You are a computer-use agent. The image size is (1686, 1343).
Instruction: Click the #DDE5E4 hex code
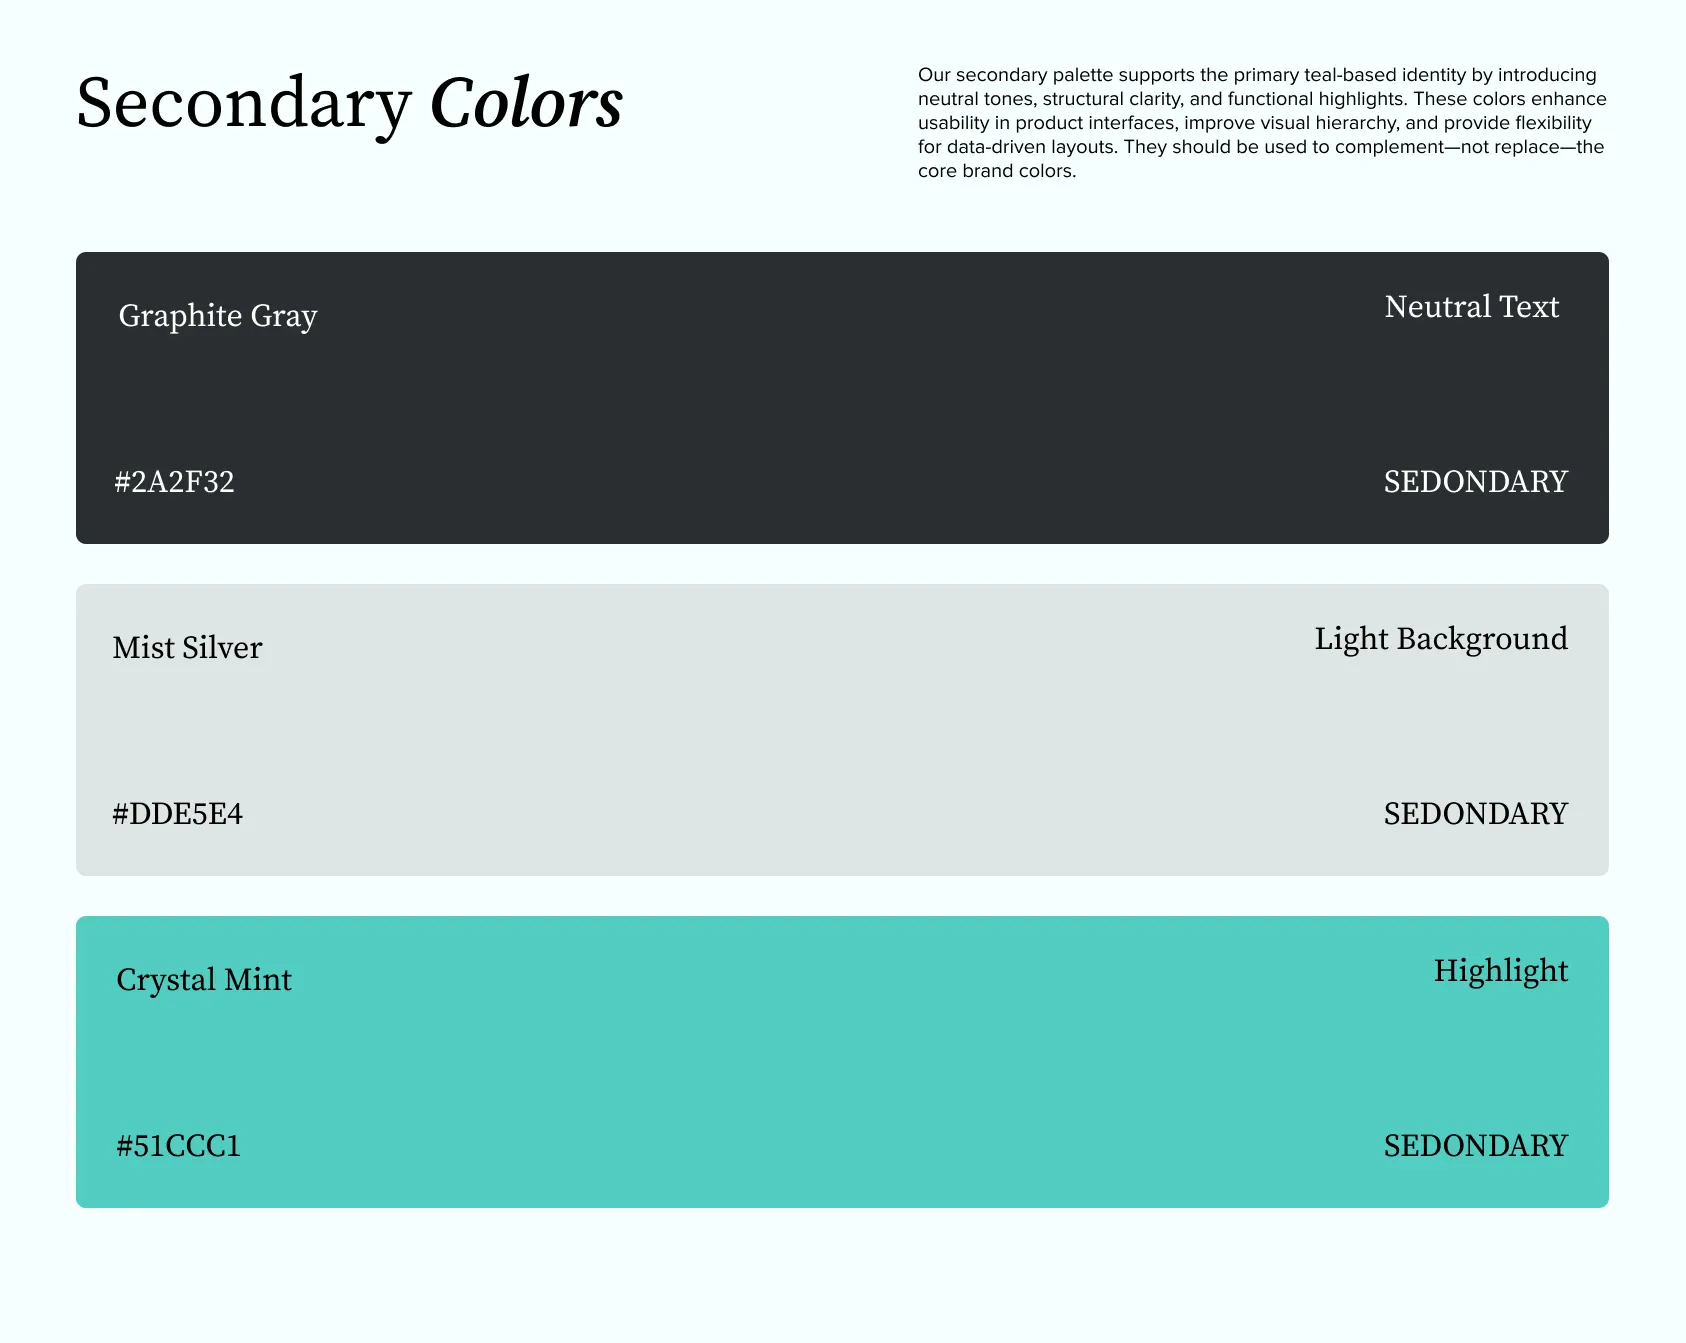tap(177, 814)
